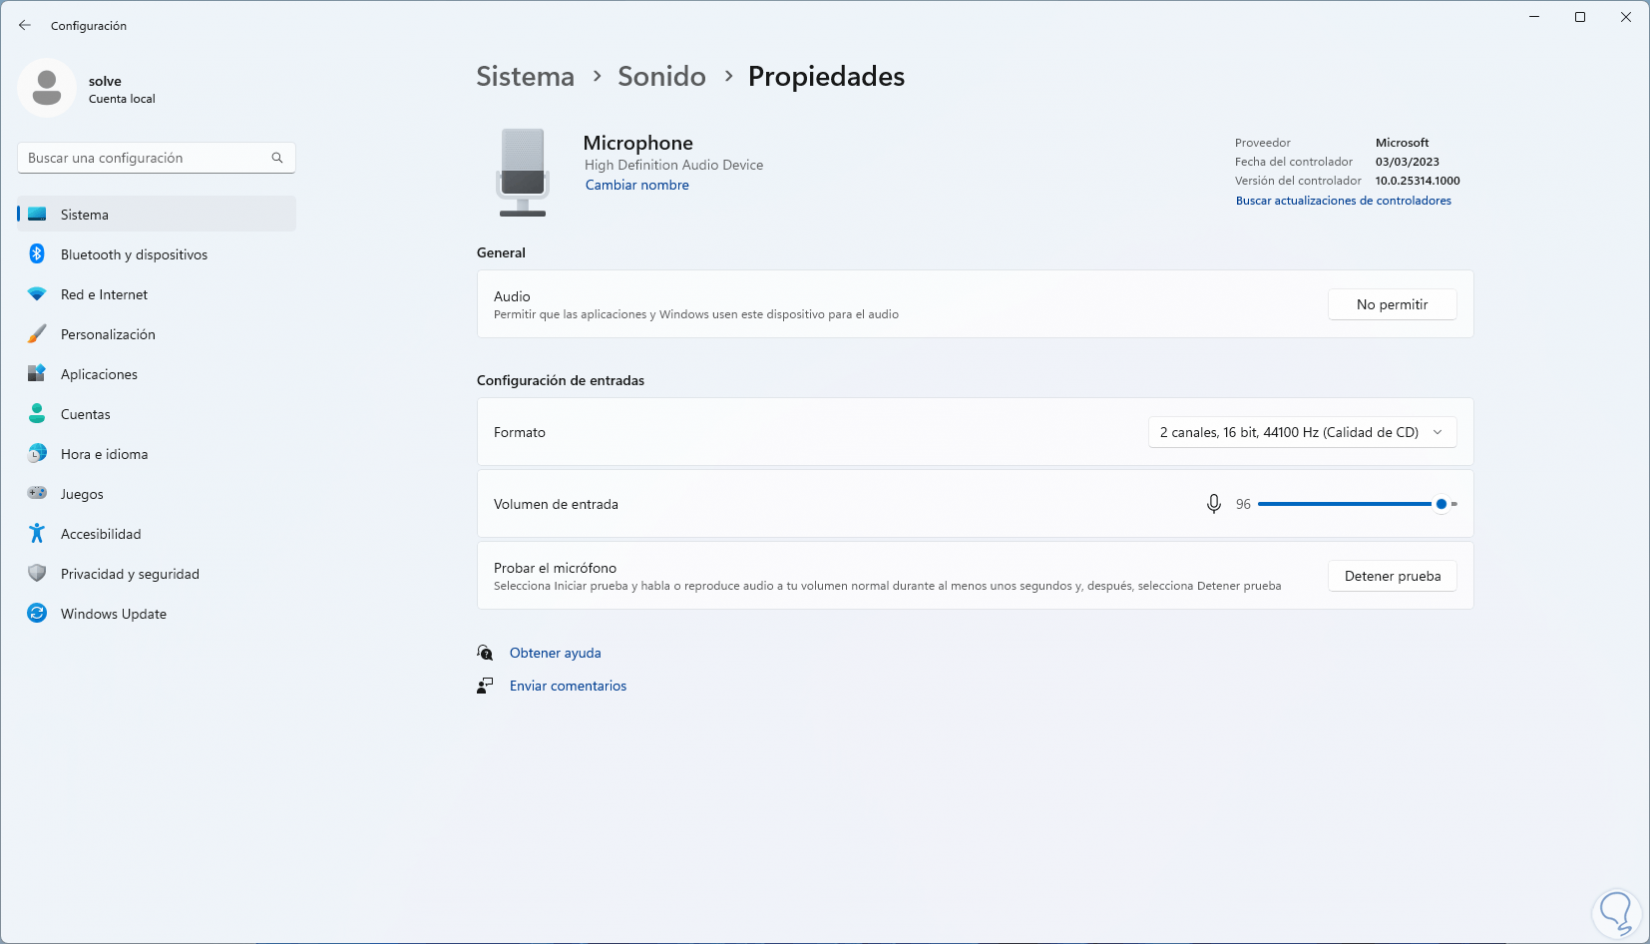Viewport: 1650px width, 944px height.
Task: Click the Personalización paintbrush icon
Action: tap(37, 334)
